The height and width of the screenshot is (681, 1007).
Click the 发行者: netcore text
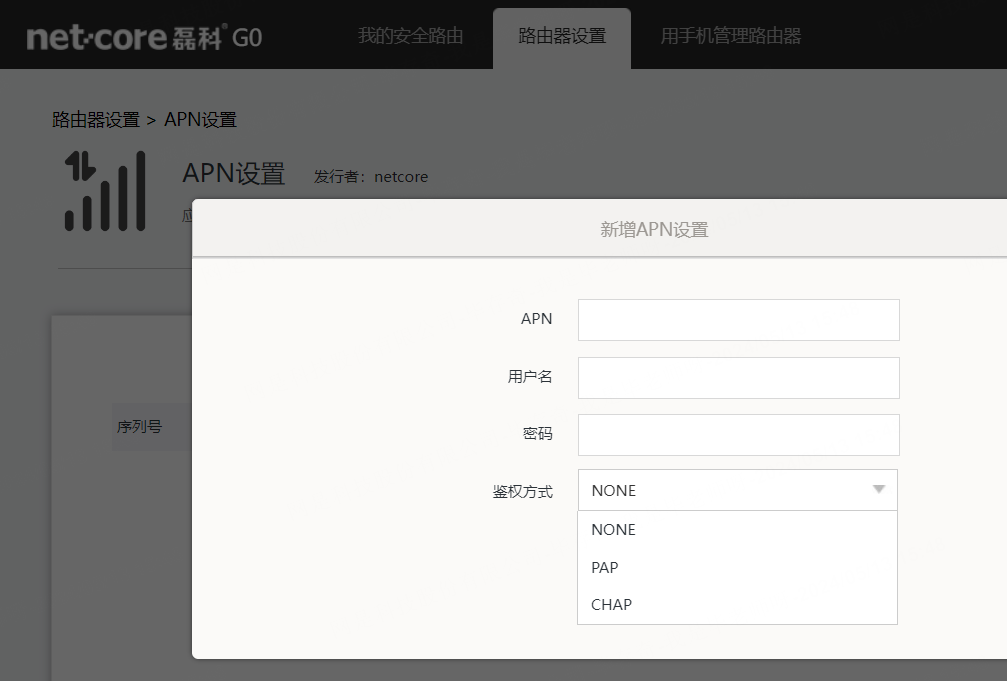(x=371, y=177)
